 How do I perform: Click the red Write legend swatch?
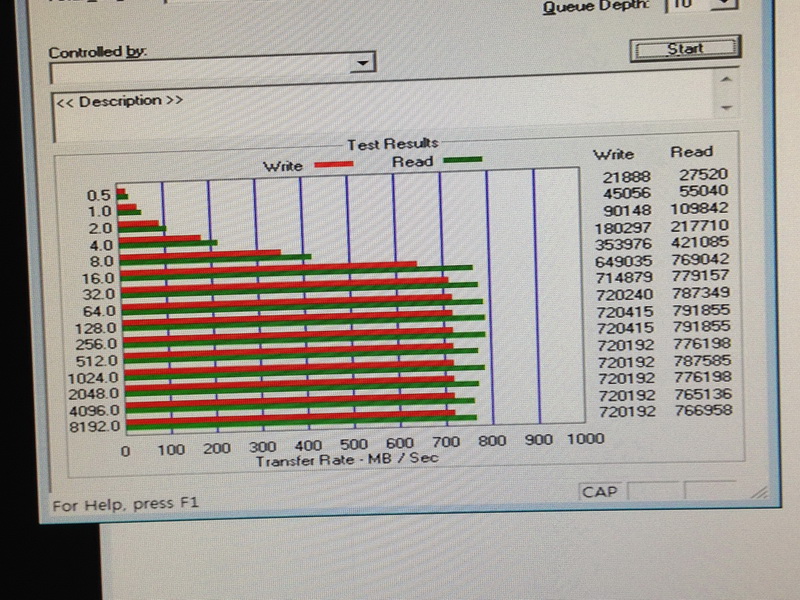[x=334, y=164]
